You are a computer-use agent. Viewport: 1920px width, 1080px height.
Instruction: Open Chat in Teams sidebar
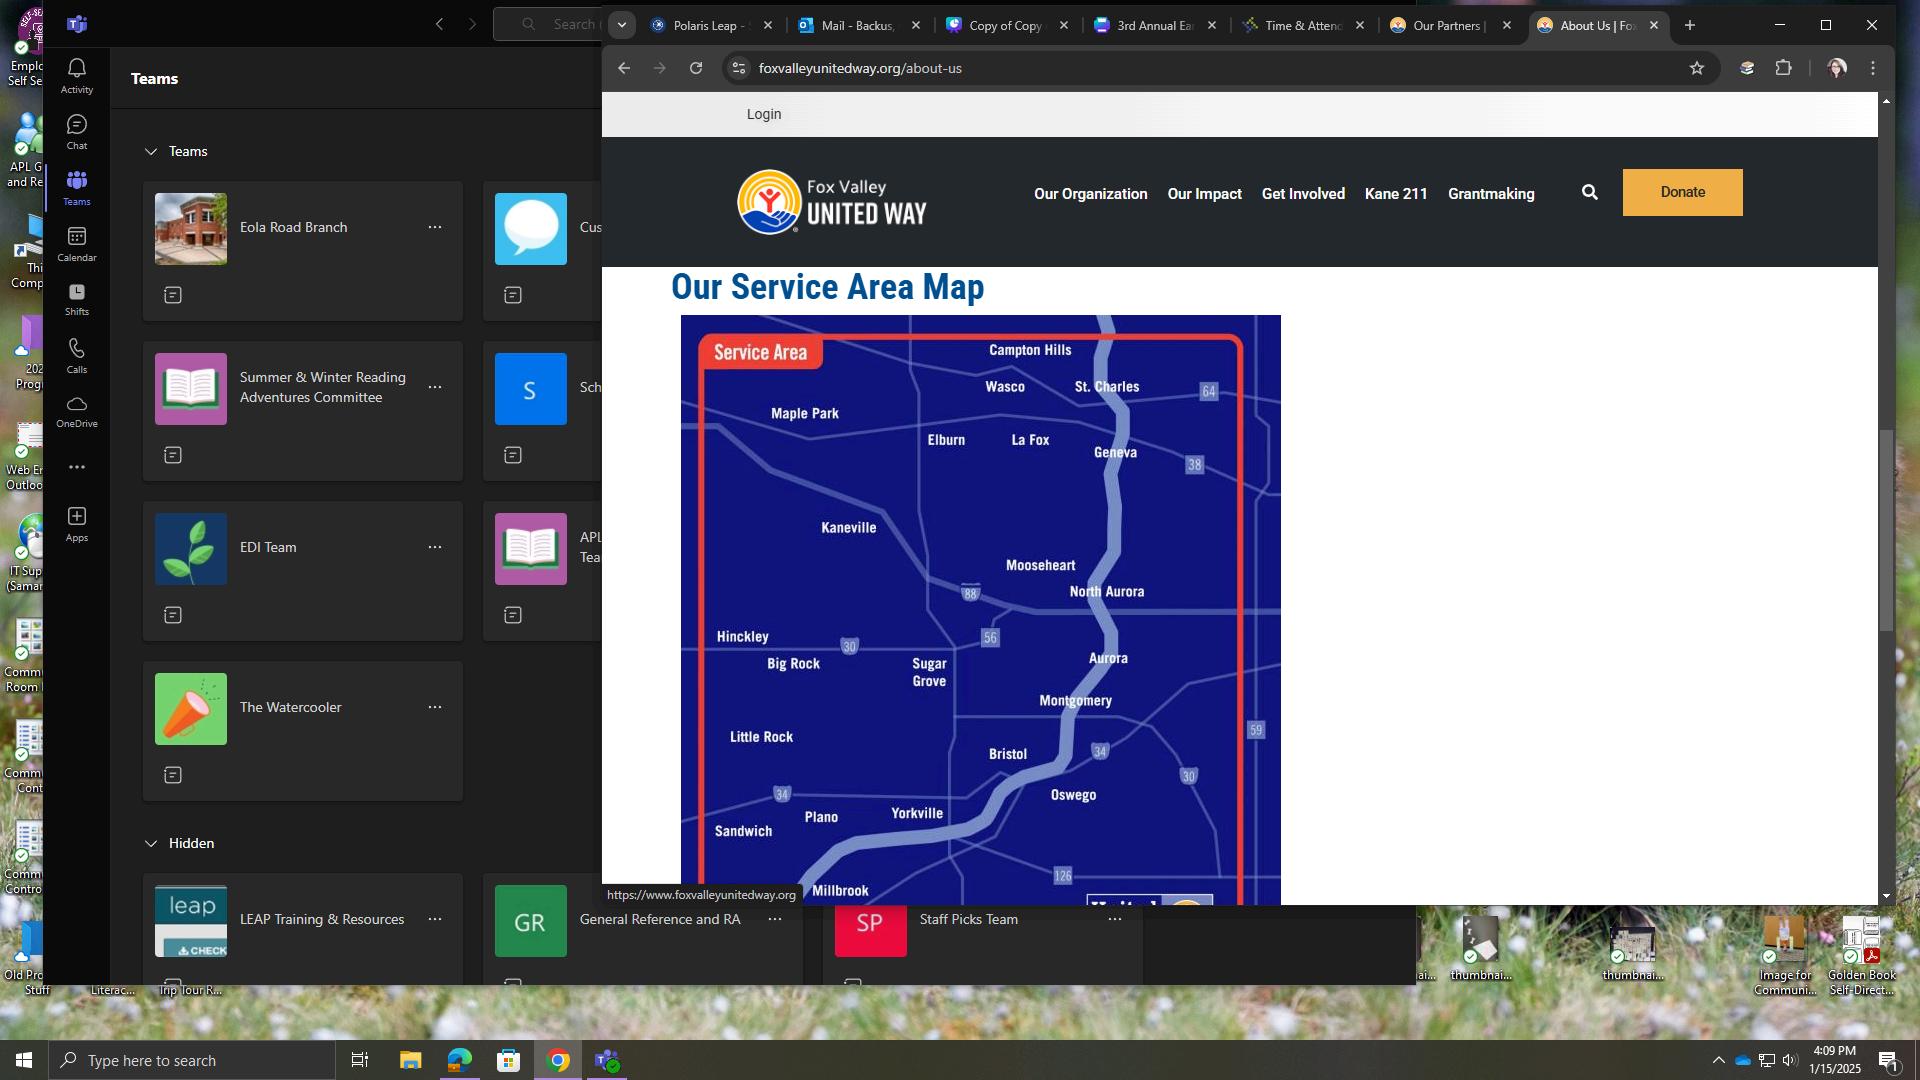pyautogui.click(x=76, y=132)
